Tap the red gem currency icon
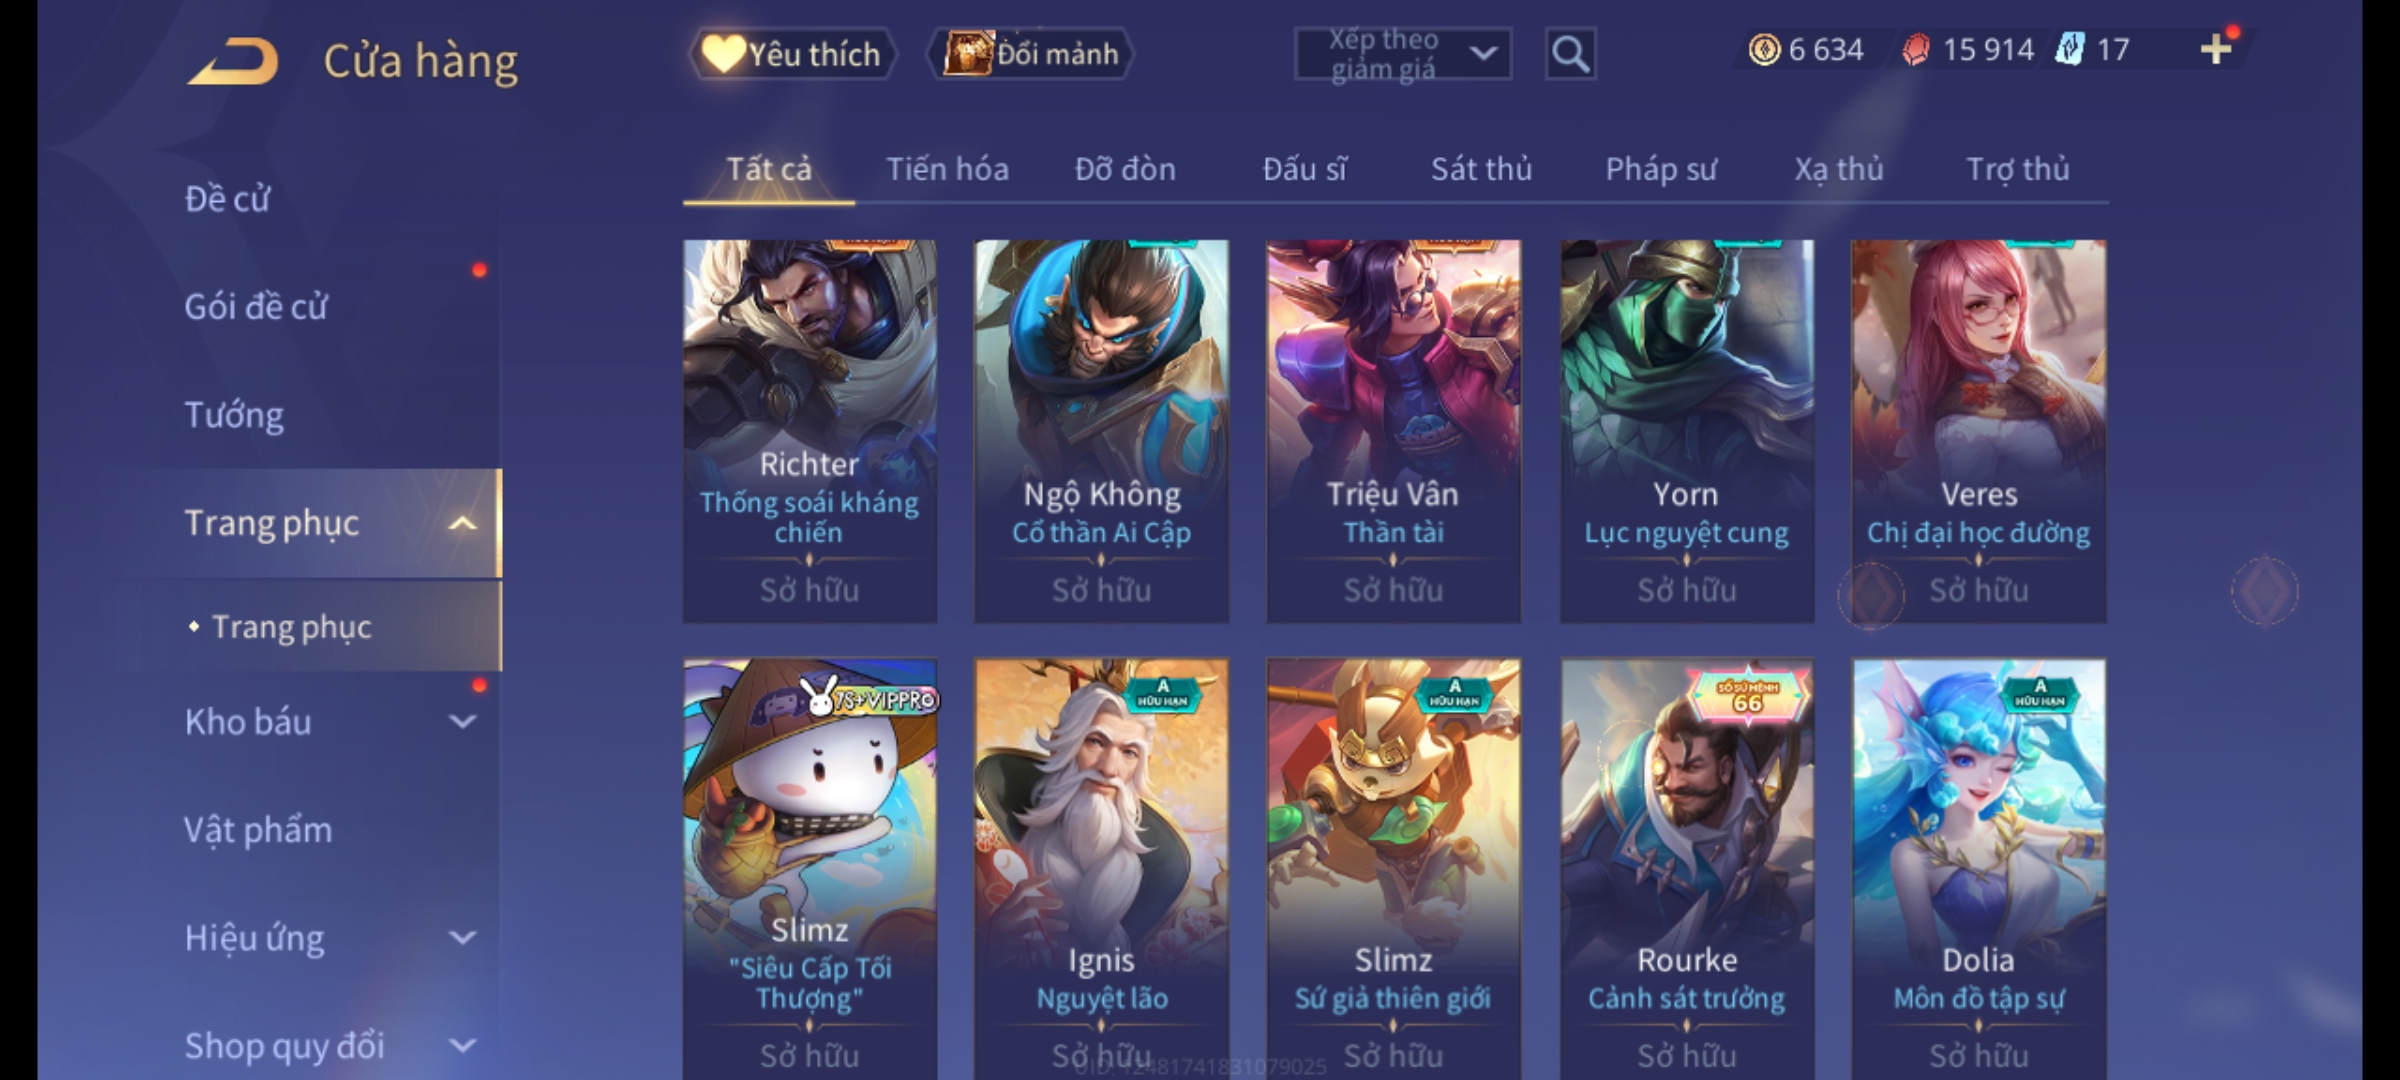This screenshot has width=2400, height=1080. (x=1916, y=49)
